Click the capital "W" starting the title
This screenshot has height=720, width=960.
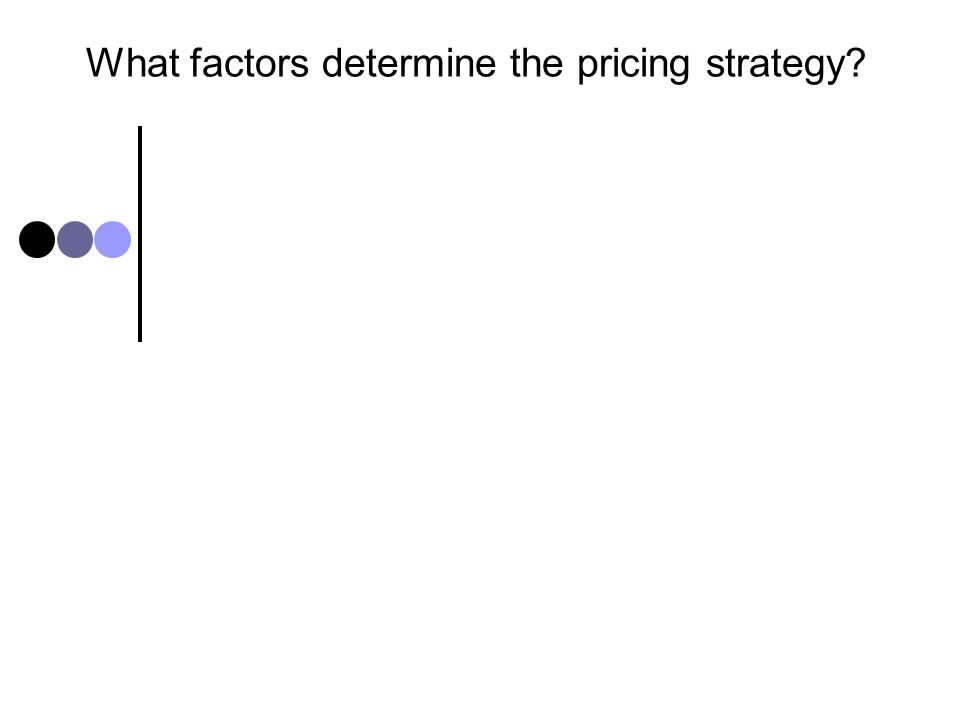coord(105,62)
